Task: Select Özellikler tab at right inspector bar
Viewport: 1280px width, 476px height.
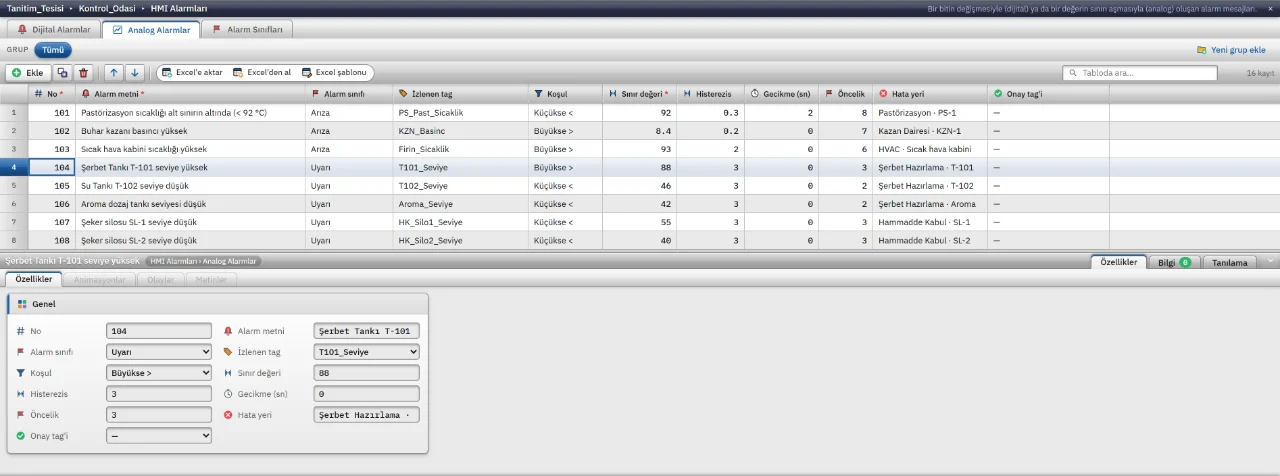Action: click(1118, 261)
